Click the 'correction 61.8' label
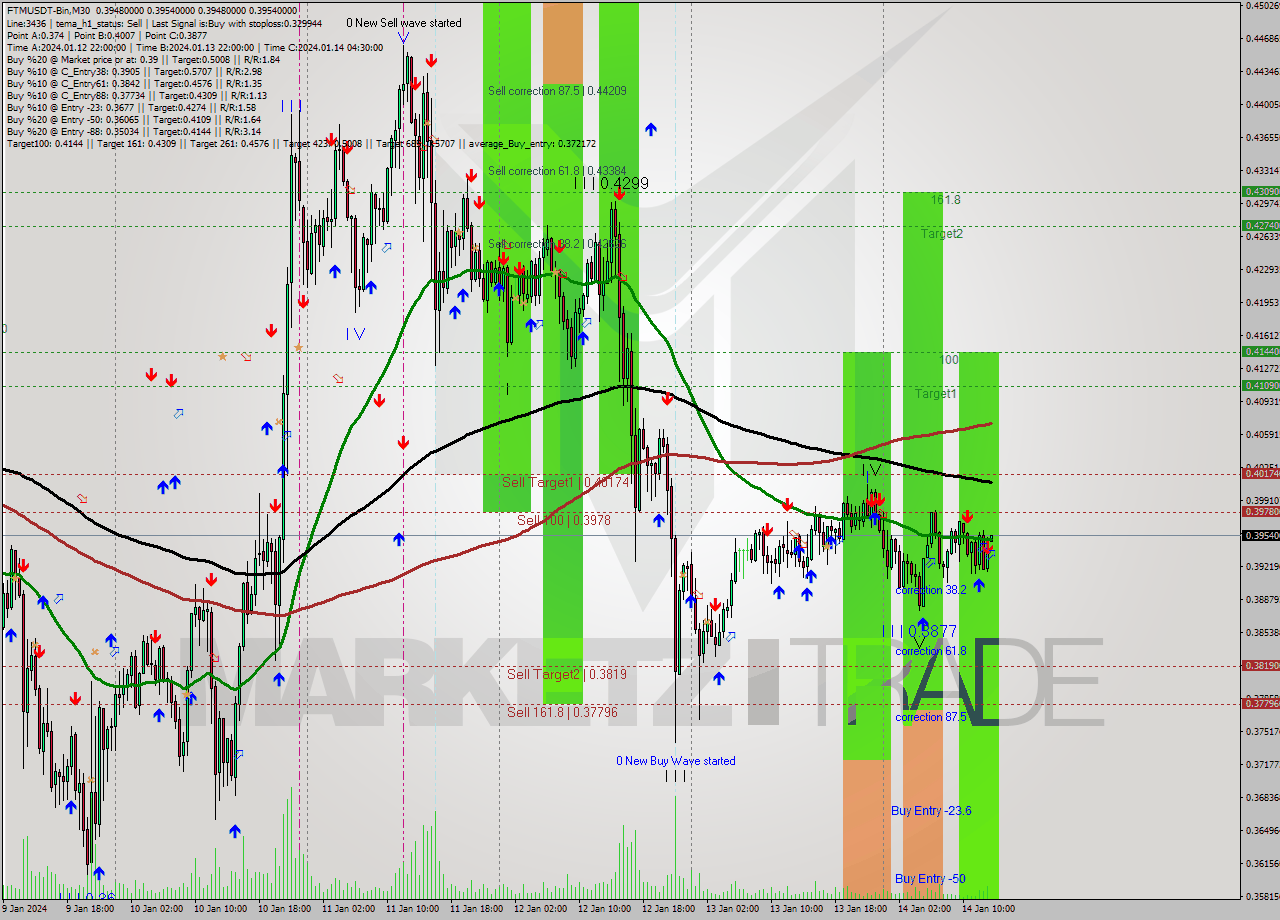Screen dimensions: 1280x920 [931, 651]
